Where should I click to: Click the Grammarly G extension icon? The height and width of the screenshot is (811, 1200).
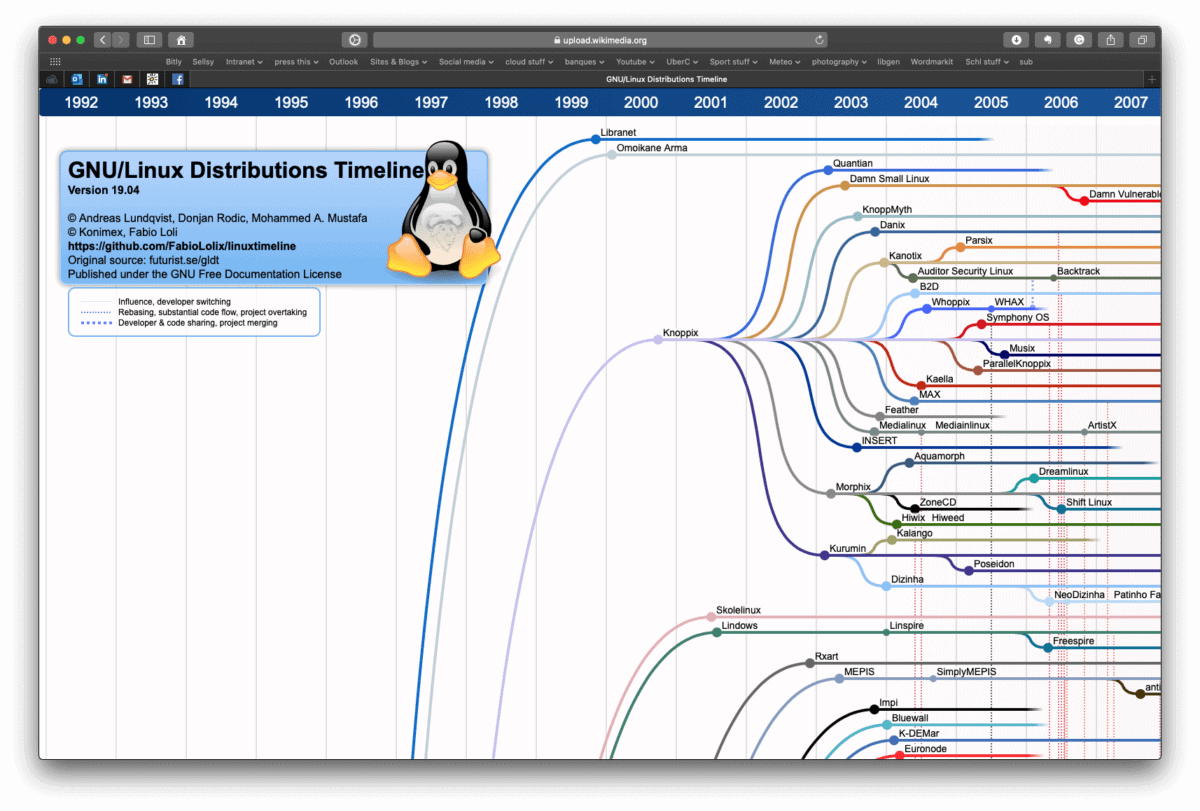pos(1079,40)
